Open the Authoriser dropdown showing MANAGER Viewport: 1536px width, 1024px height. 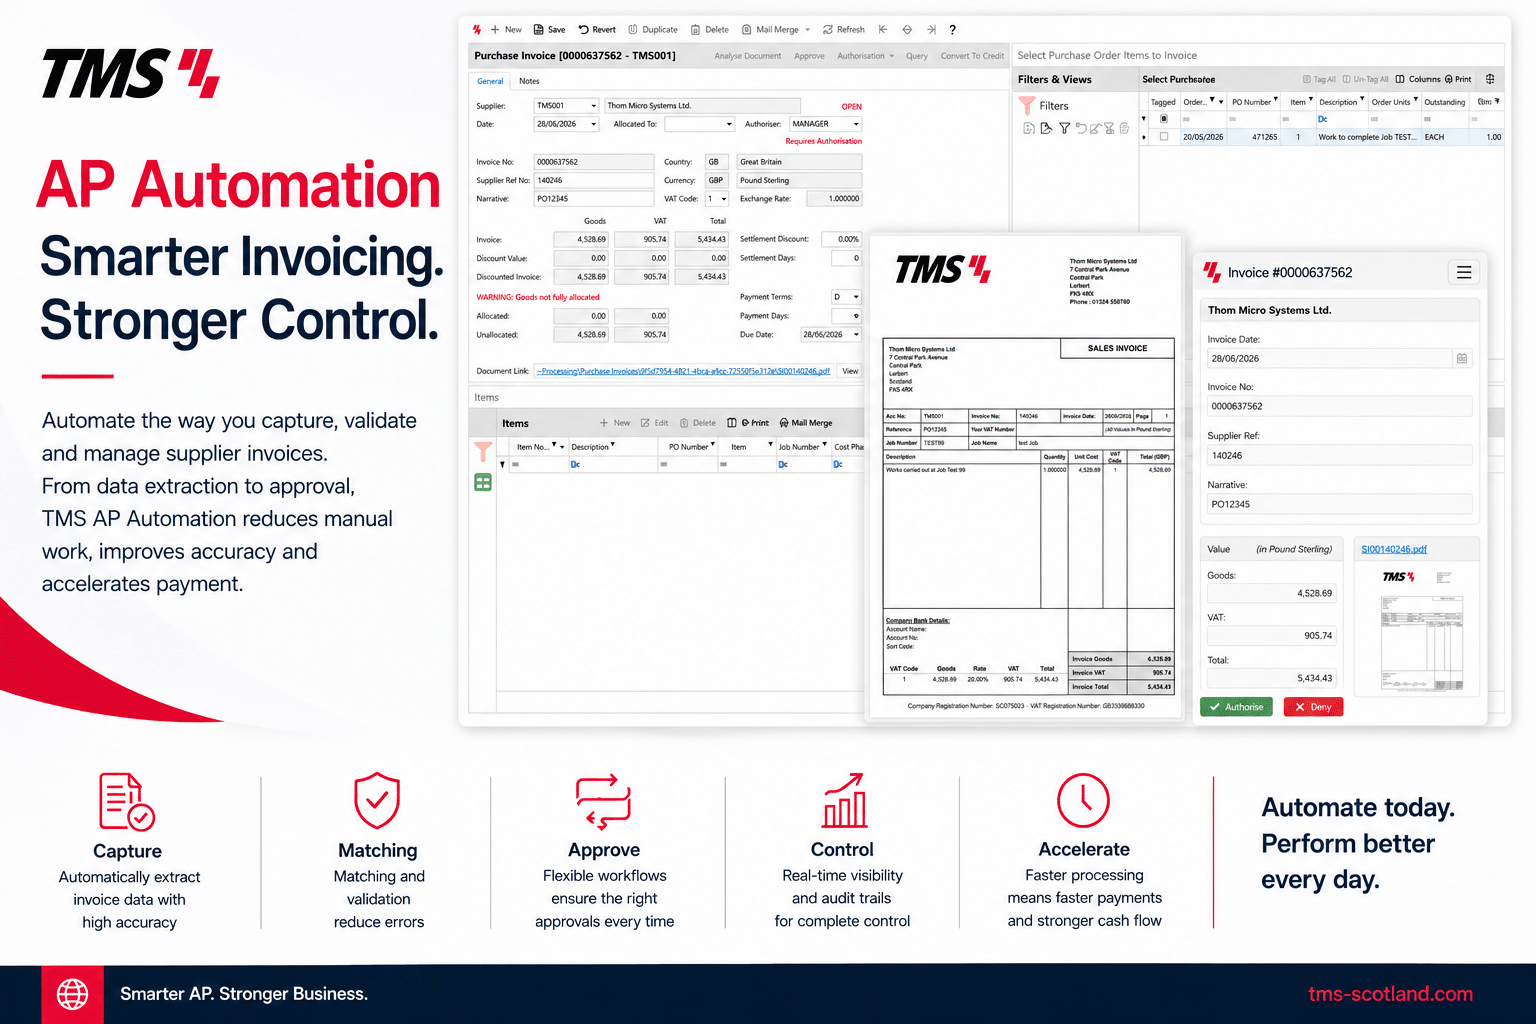point(856,125)
